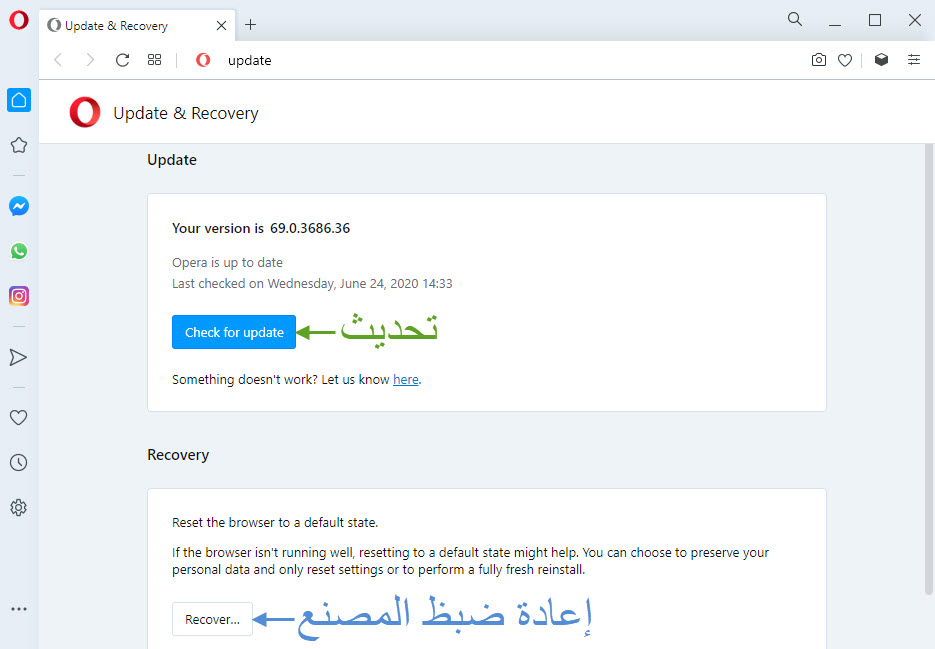Image resolution: width=935 pixels, height=649 pixels.
Task: Click the Opera is up to date text
Action: coord(227,262)
